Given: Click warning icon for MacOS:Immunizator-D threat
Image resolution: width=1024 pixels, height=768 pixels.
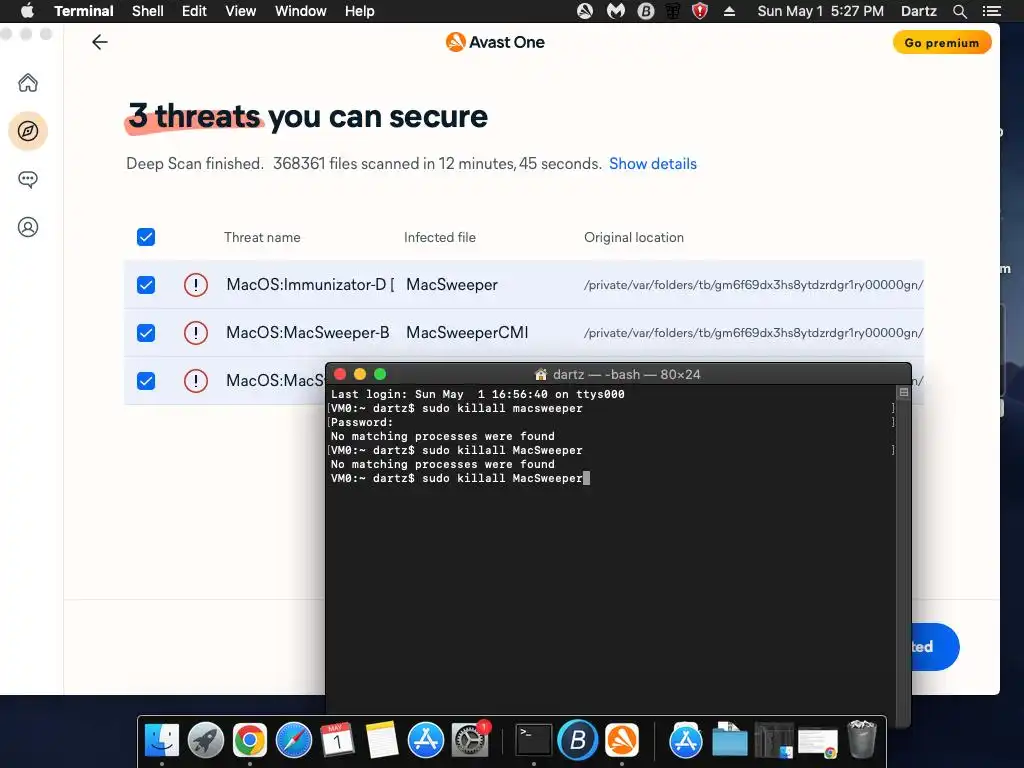Looking at the screenshot, I should 195,285.
